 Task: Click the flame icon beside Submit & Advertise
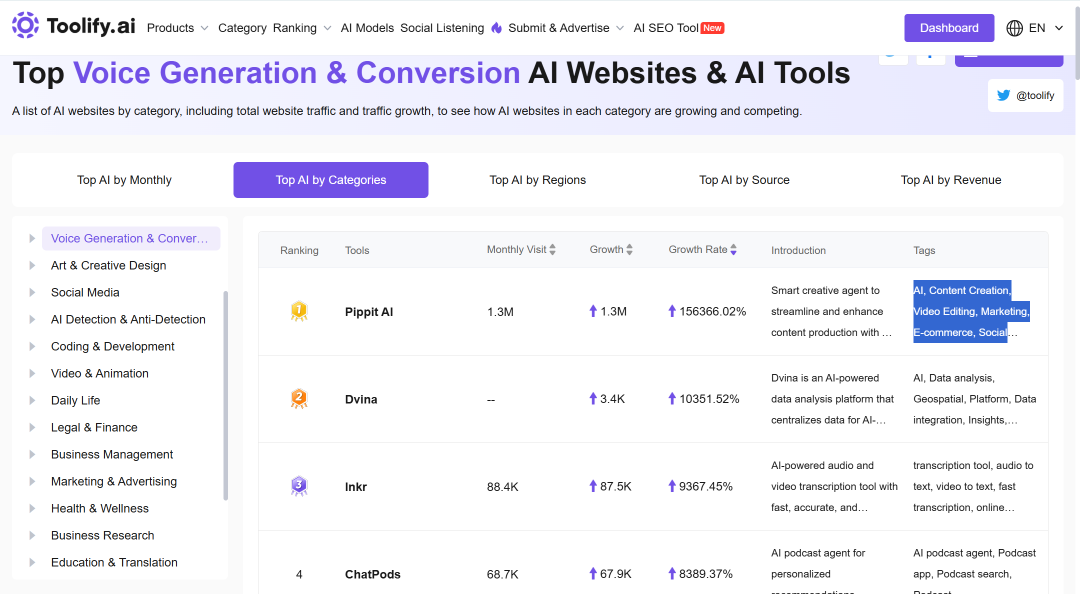[x=497, y=28]
